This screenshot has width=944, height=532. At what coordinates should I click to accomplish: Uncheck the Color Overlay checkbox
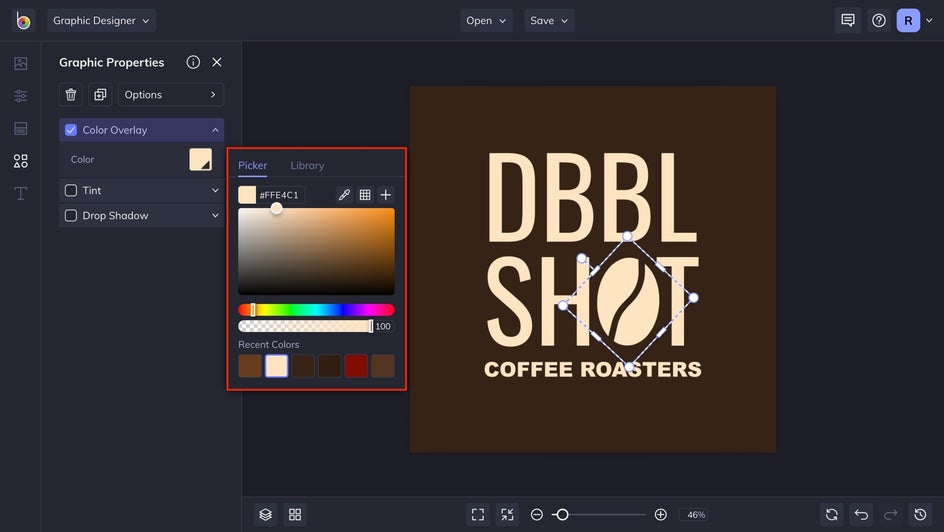(x=71, y=130)
